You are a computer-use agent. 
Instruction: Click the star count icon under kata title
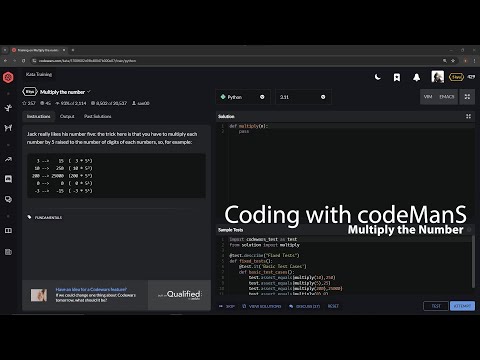pos(24,103)
